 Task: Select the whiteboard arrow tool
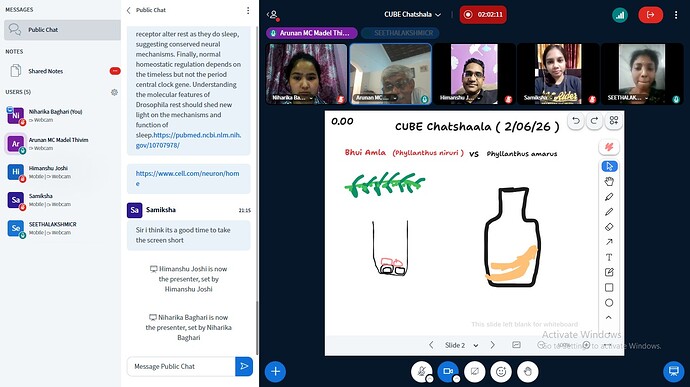pyautogui.click(x=609, y=242)
